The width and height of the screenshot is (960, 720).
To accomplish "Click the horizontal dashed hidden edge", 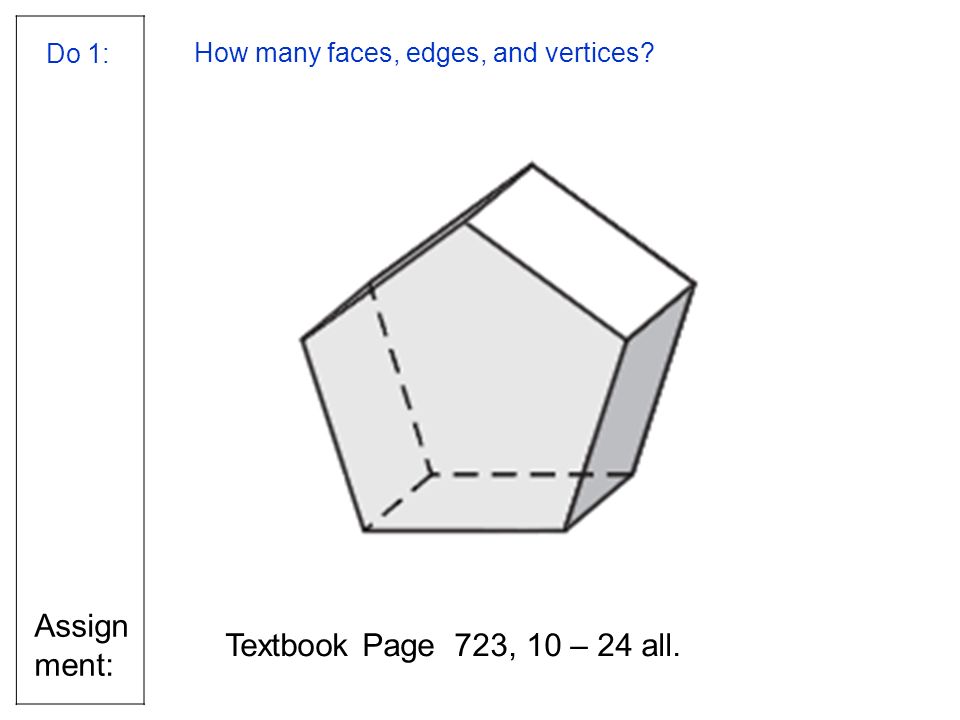I will point(533,473).
